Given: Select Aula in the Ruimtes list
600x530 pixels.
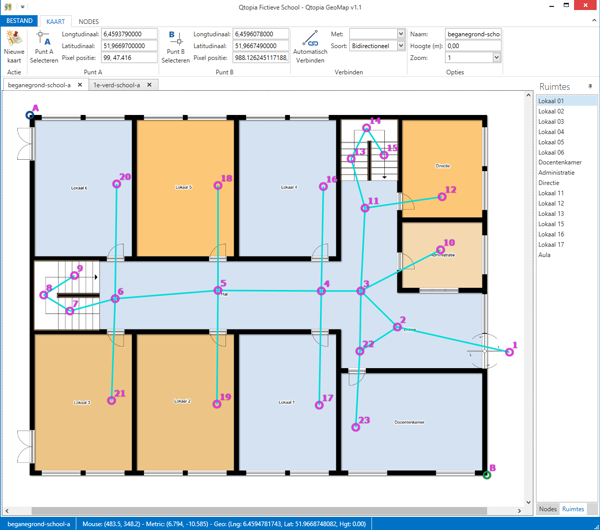Looking at the screenshot, I should click(545, 254).
